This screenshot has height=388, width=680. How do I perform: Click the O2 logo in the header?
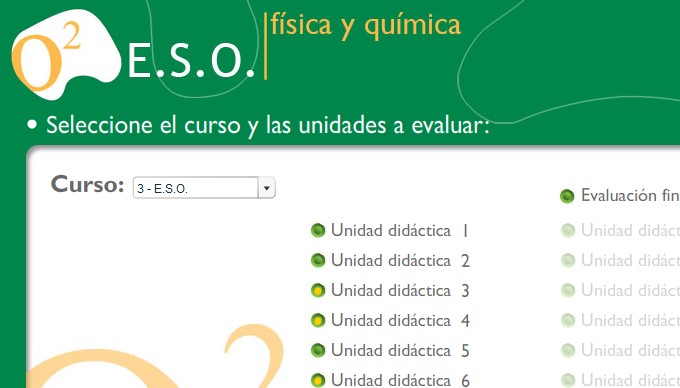65,54
